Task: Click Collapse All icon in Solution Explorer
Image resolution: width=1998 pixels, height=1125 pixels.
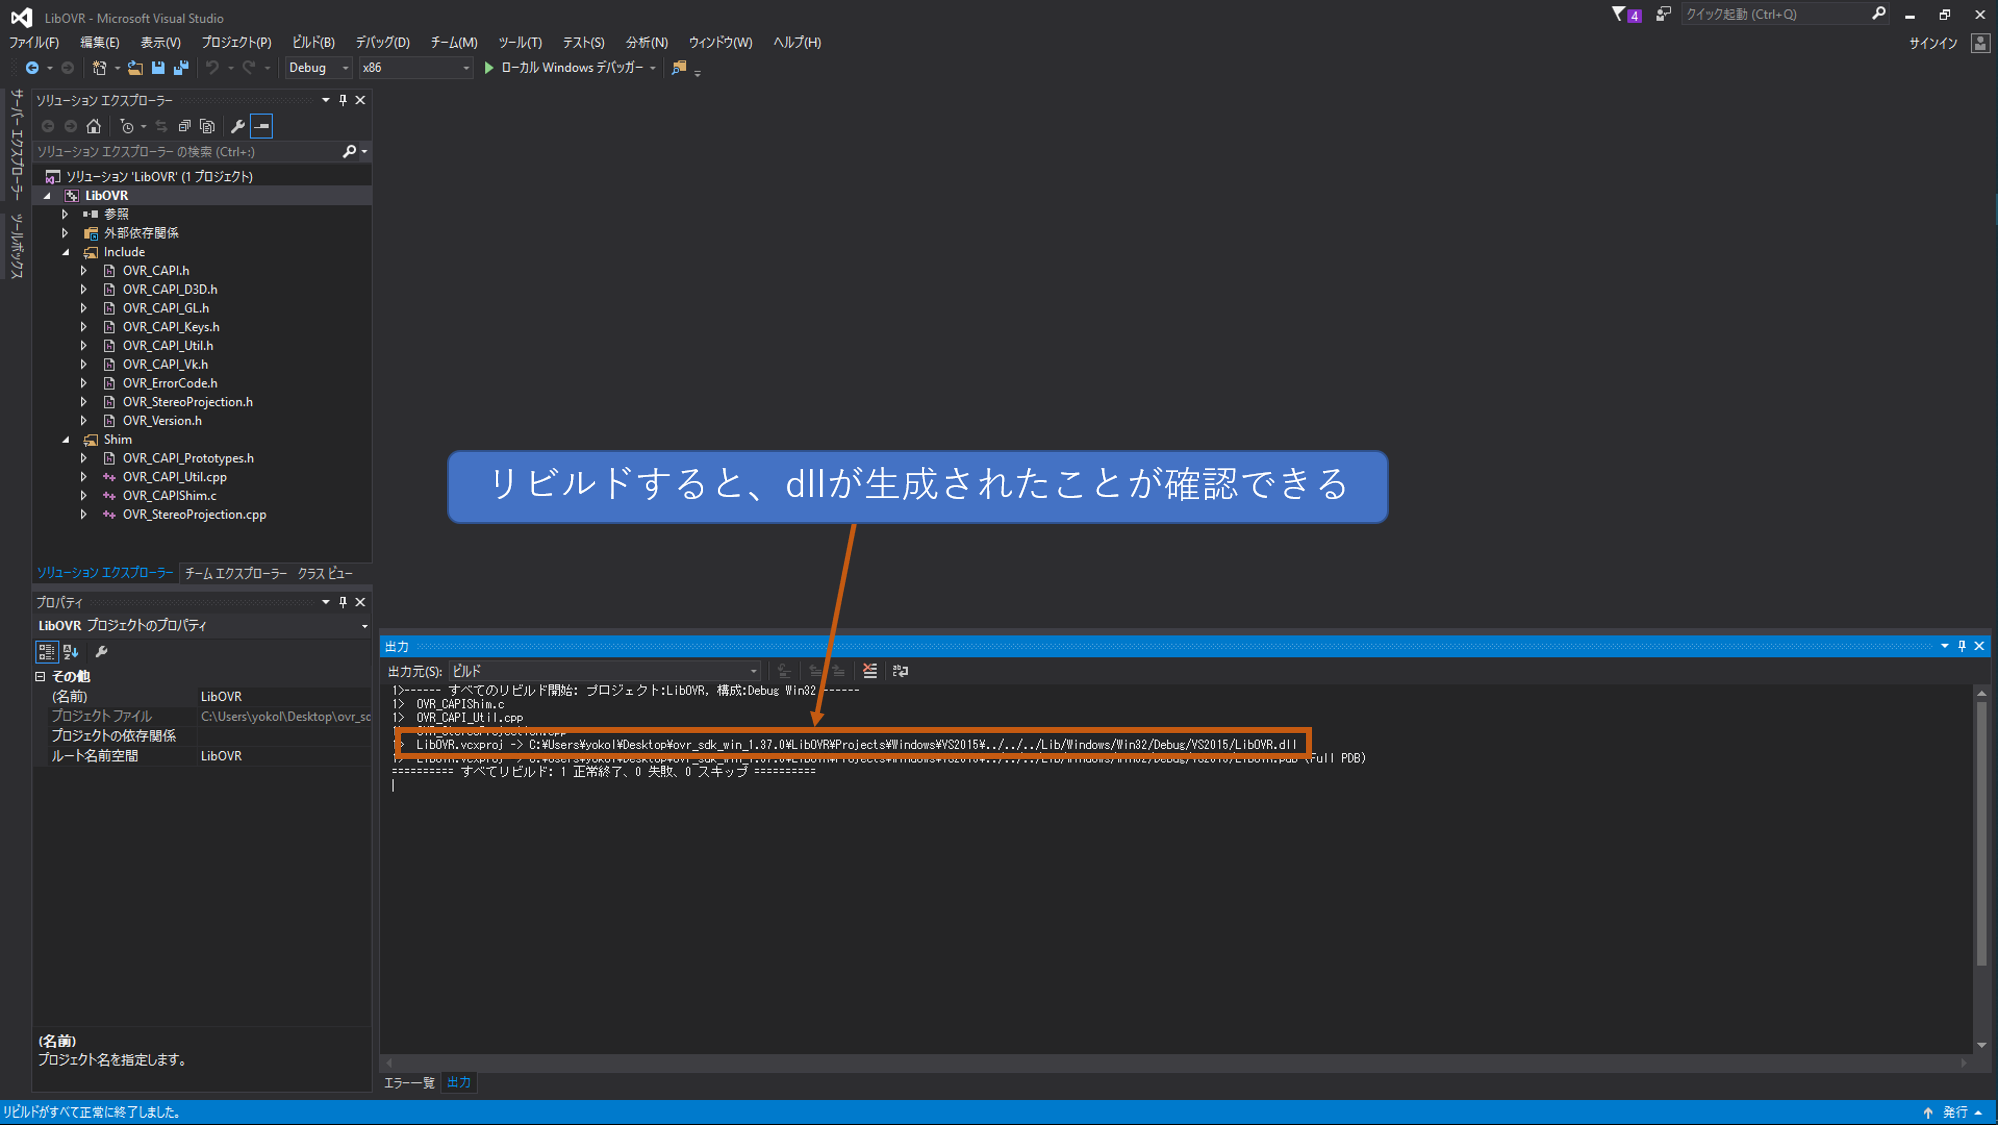Action: [x=185, y=126]
